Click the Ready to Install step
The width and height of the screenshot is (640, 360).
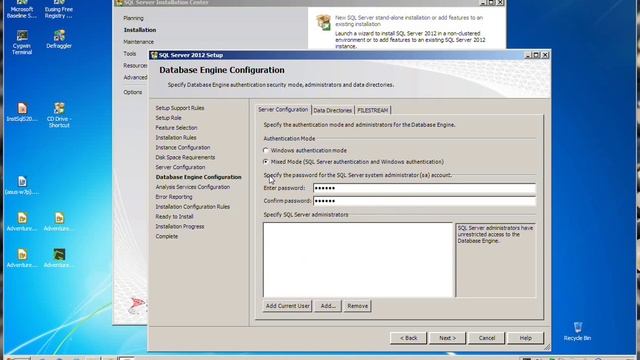pyautogui.click(x=174, y=216)
